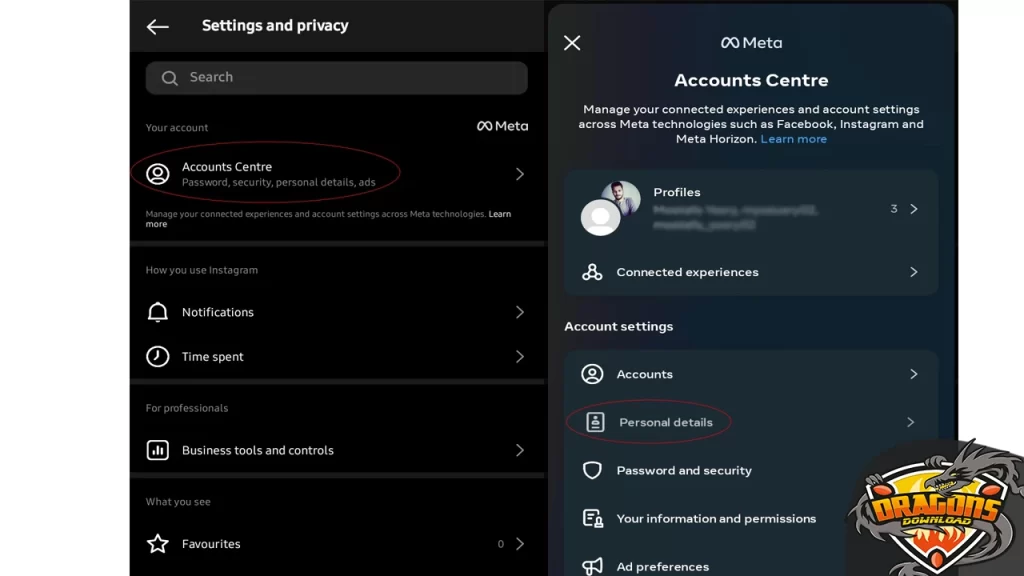Open Business tools and controls chevron
The height and width of the screenshot is (576, 1024).
click(519, 450)
